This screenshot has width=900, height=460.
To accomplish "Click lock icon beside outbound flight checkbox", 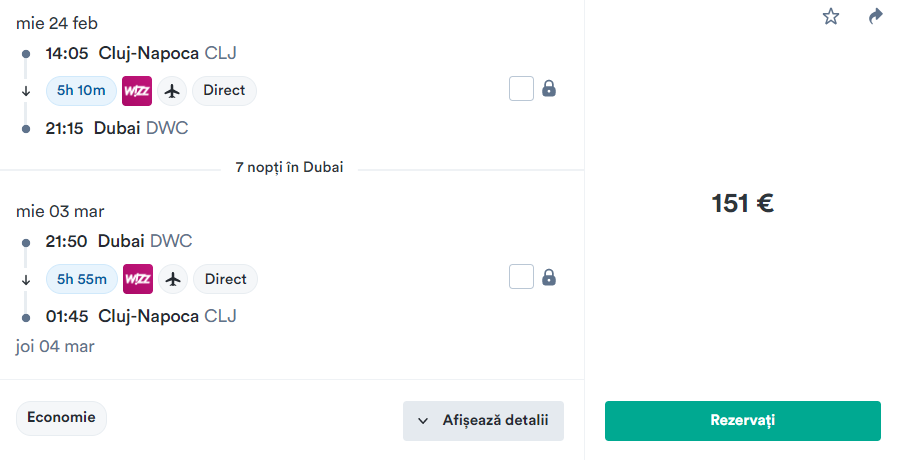I will click(549, 88).
